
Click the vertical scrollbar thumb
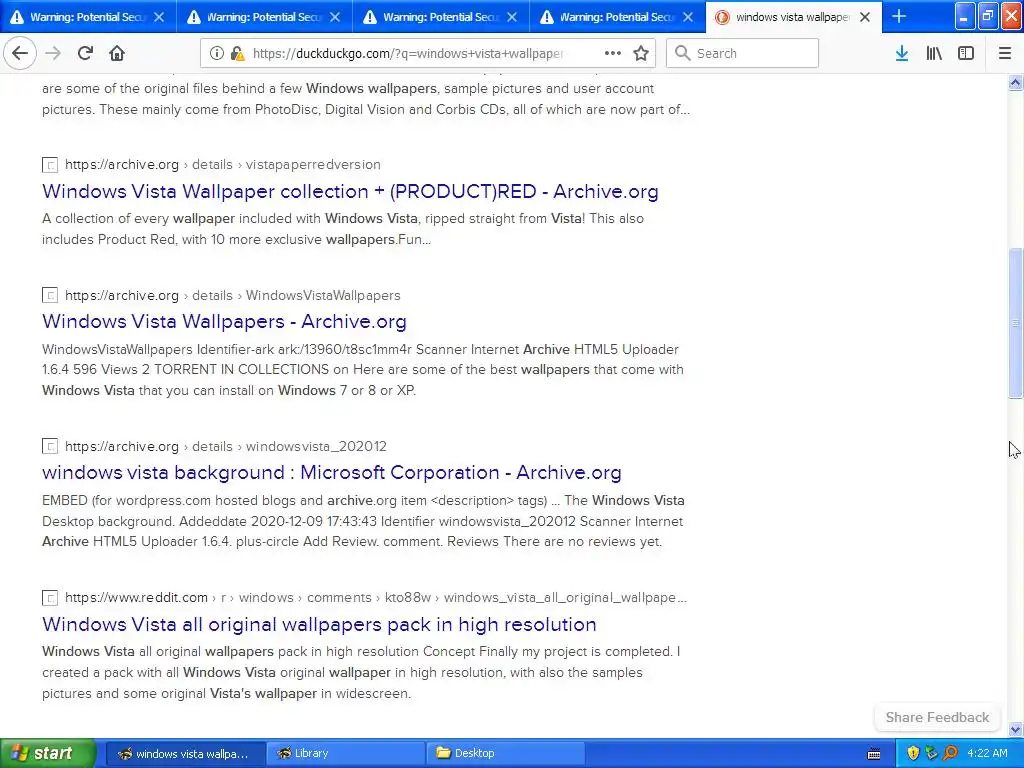pyautogui.click(x=1016, y=323)
